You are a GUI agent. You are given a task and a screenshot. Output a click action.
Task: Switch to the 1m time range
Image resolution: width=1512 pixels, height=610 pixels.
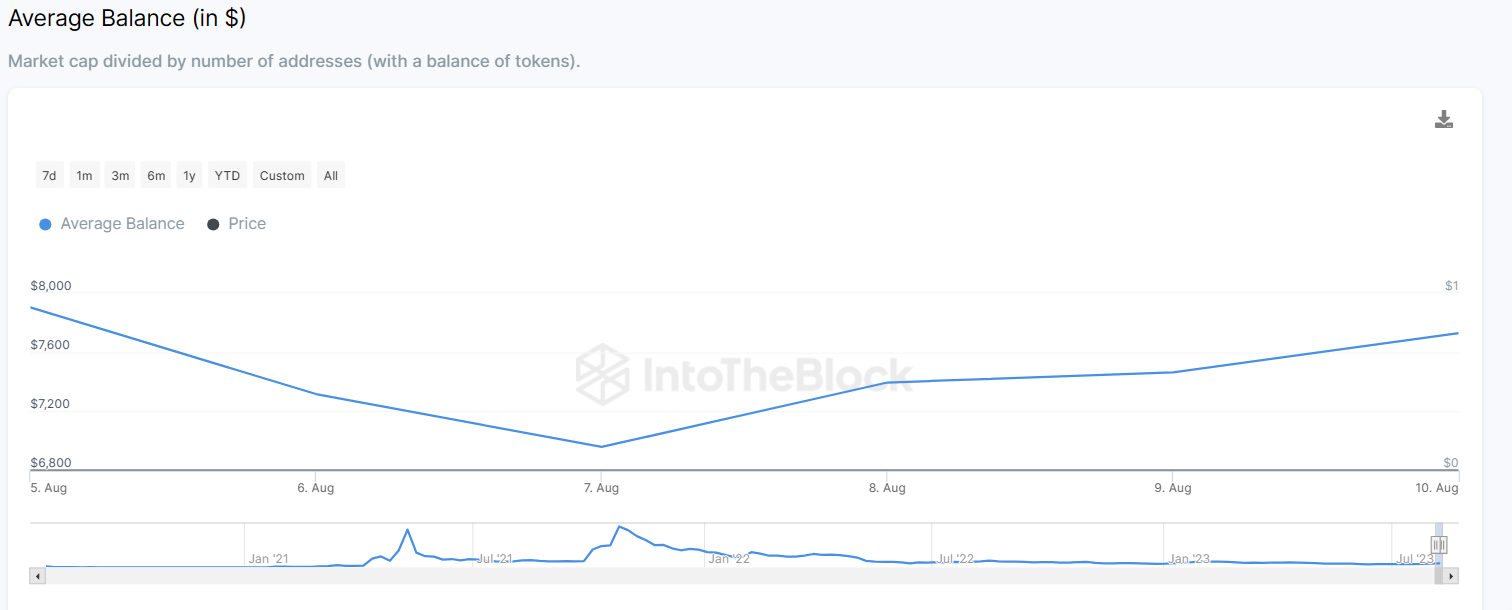pos(85,176)
